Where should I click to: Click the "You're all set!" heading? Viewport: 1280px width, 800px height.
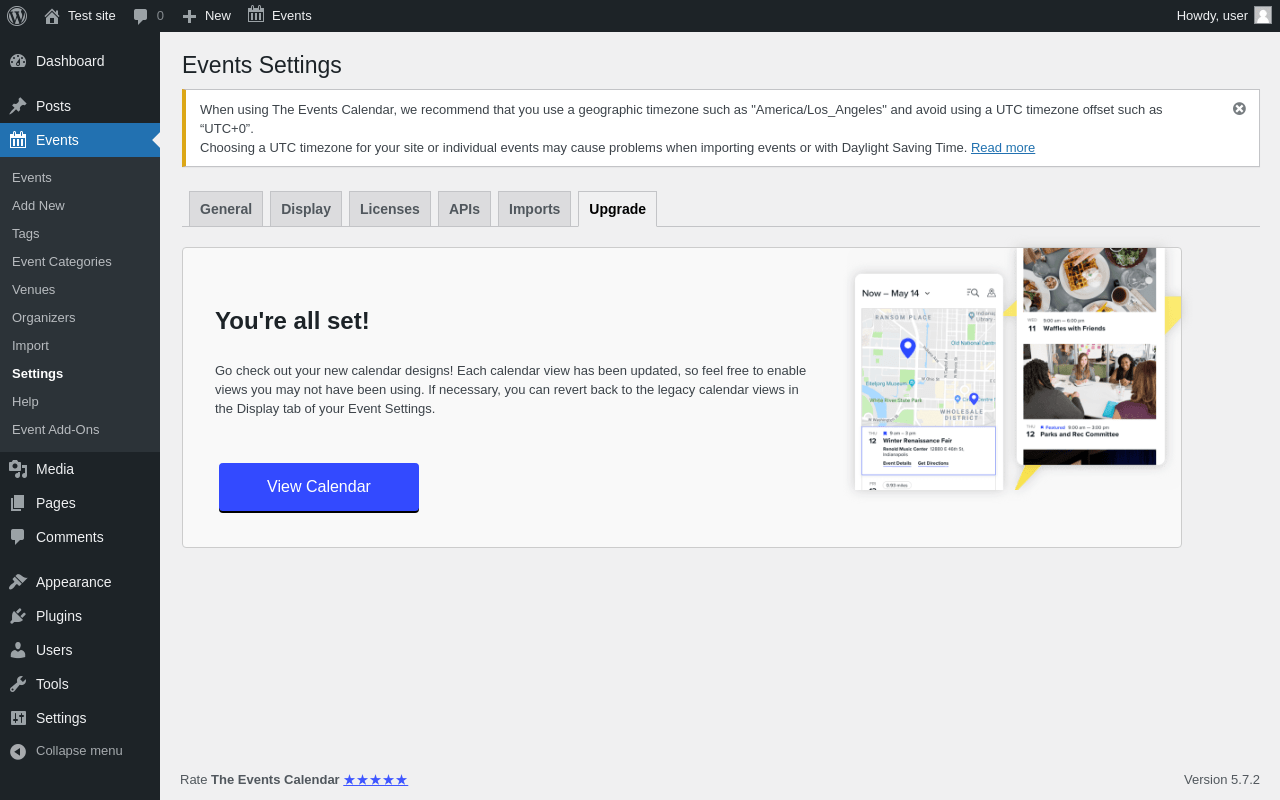pos(292,321)
